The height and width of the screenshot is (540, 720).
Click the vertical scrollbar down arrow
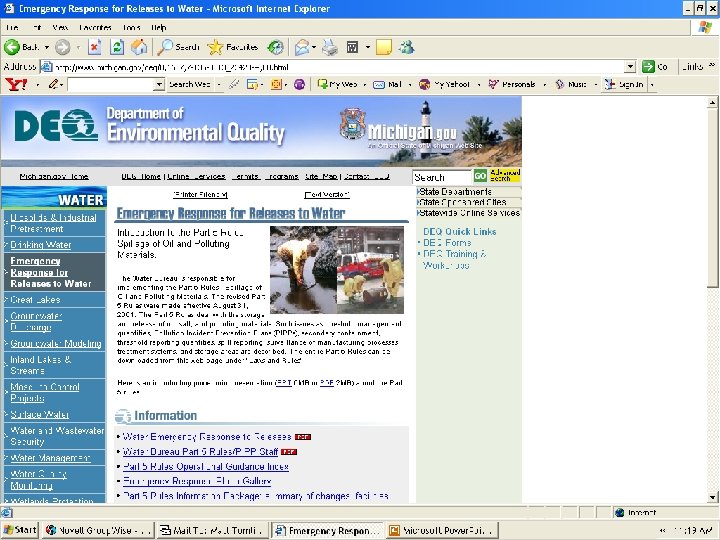[x=712, y=497]
